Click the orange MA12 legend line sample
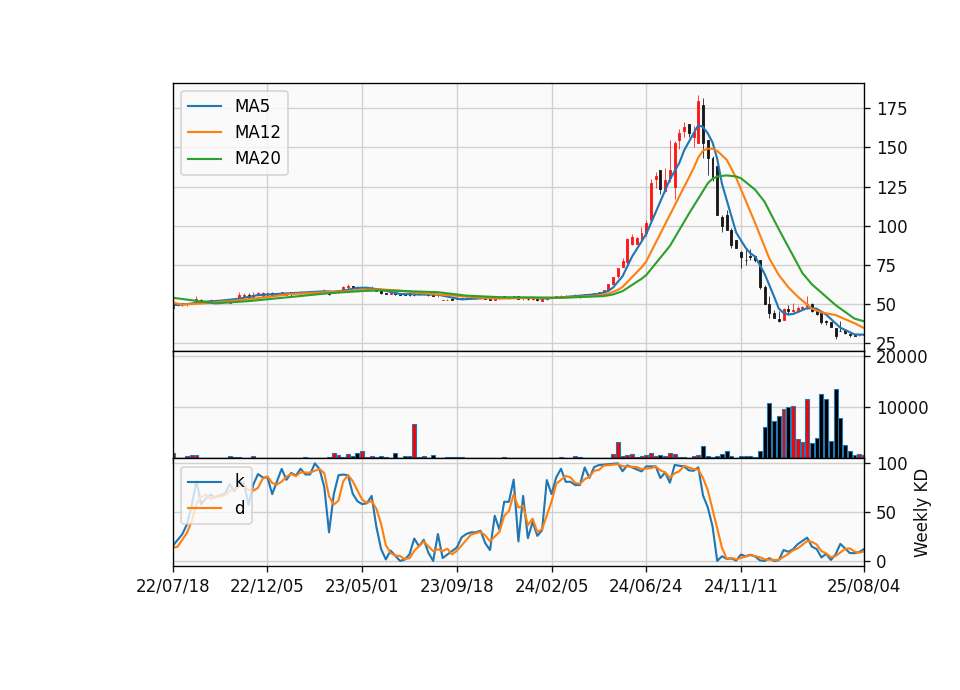The image size is (960, 690). [204, 132]
